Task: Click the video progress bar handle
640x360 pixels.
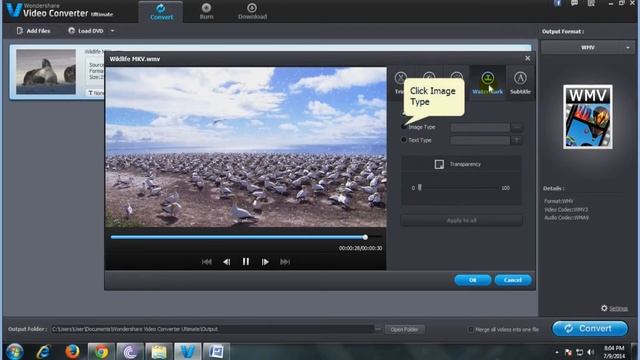Action: (365, 237)
